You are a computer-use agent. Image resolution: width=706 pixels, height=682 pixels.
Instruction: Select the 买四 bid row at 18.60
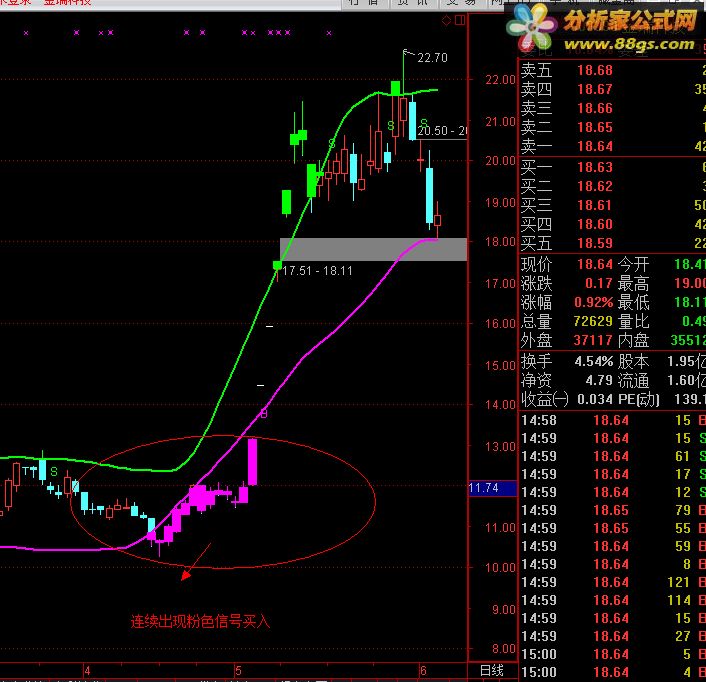tap(613, 224)
